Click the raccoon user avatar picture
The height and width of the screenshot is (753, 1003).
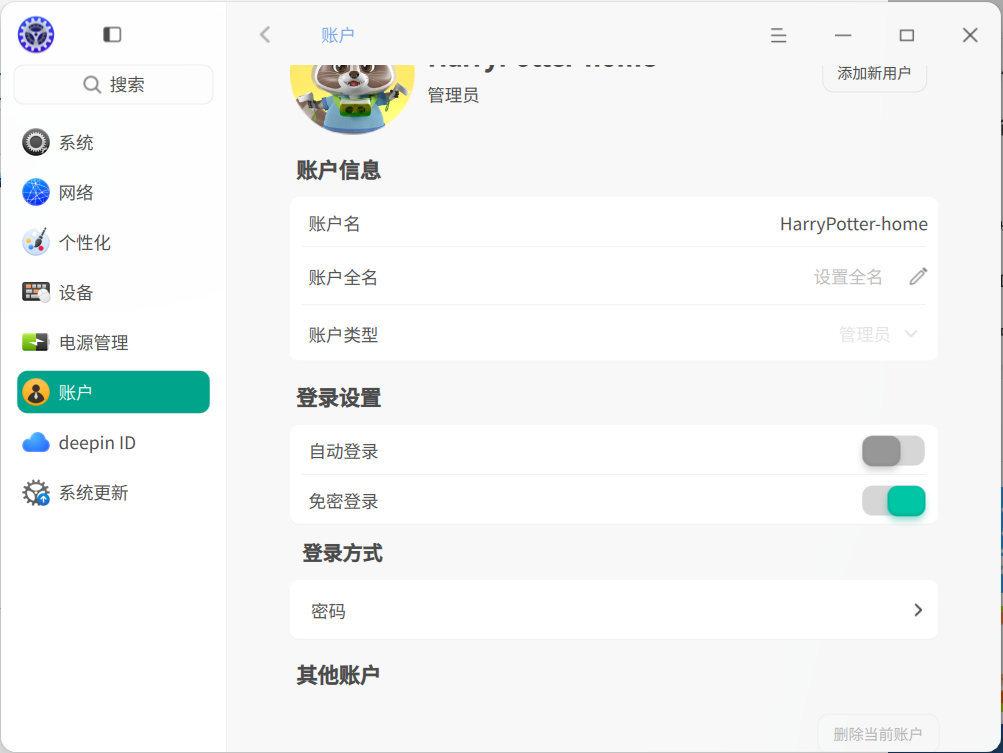pos(352,99)
